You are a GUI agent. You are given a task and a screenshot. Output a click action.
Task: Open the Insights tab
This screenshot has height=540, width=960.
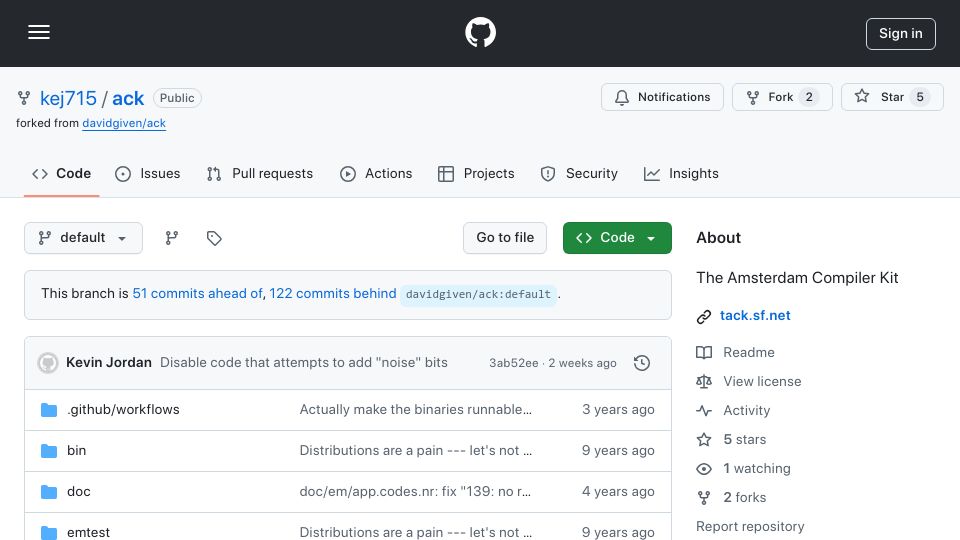[681, 174]
